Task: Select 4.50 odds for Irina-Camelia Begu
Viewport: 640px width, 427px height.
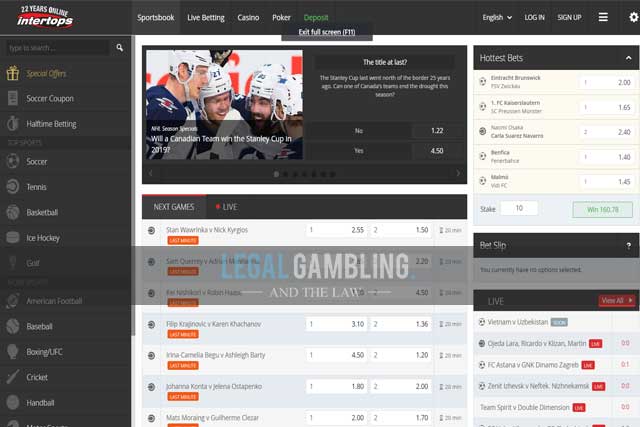Action: pos(336,355)
